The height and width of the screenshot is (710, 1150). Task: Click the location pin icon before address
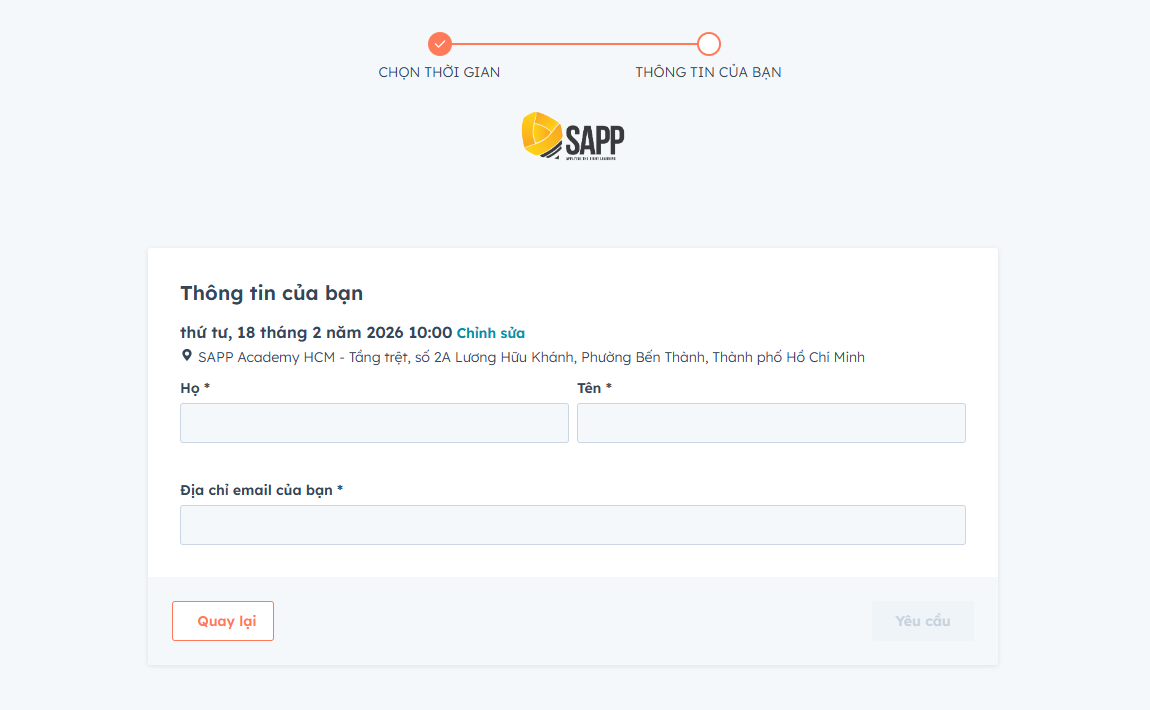(x=186, y=356)
